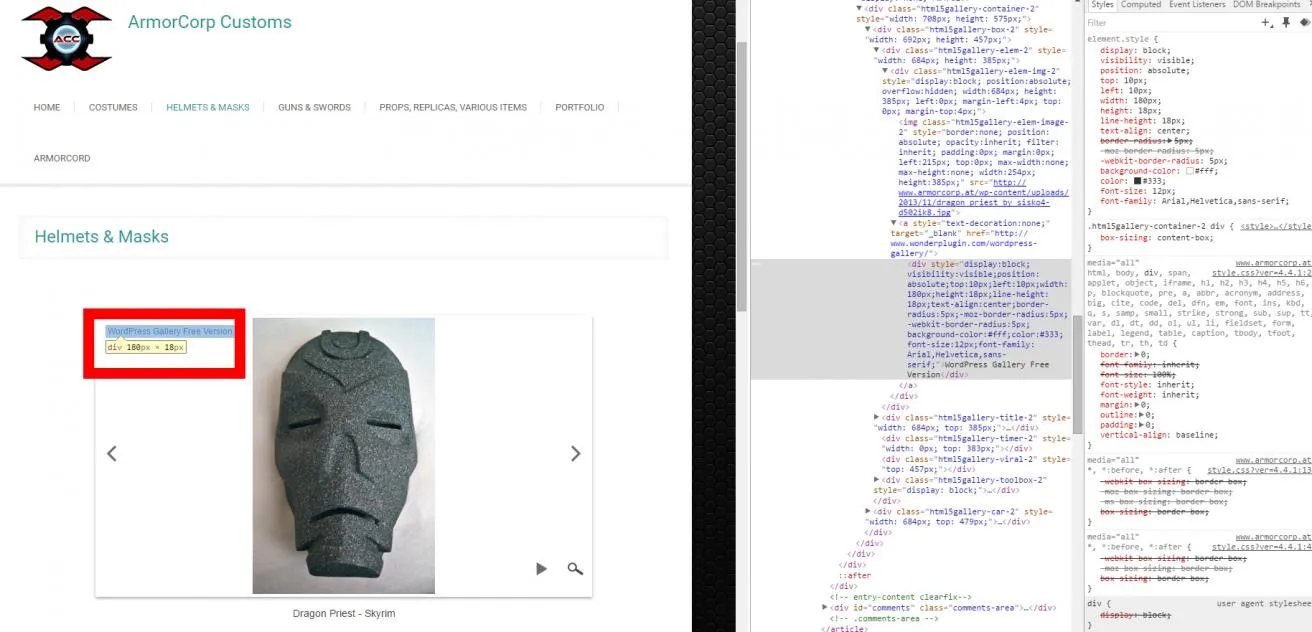The image size is (1312, 632).
Task: Open the Event Listeners tab
Action: [1197, 5]
